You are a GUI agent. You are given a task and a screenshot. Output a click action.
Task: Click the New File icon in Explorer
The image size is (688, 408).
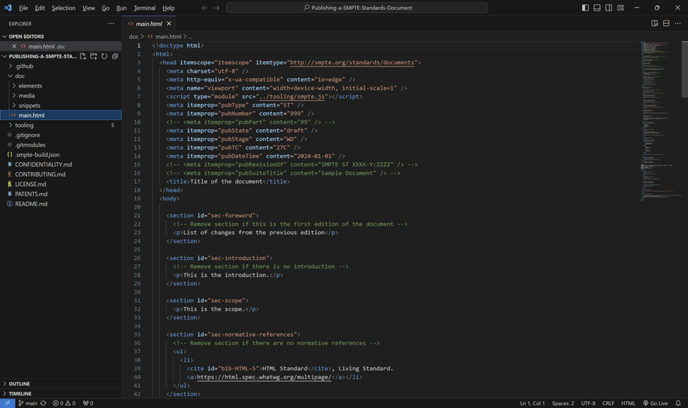coord(83,56)
